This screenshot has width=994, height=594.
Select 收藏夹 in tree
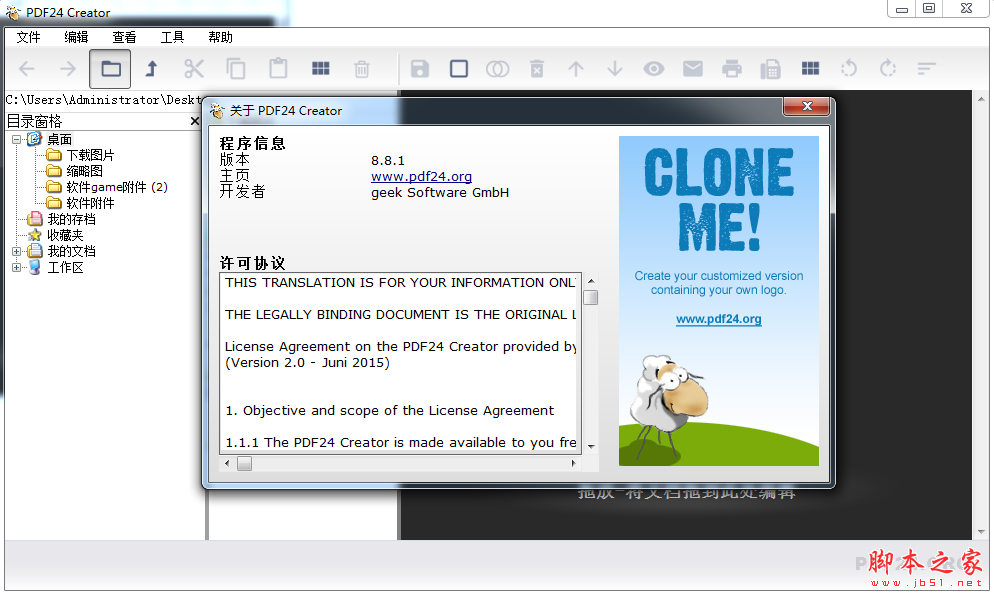pyautogui.click(x=65, y=235)
